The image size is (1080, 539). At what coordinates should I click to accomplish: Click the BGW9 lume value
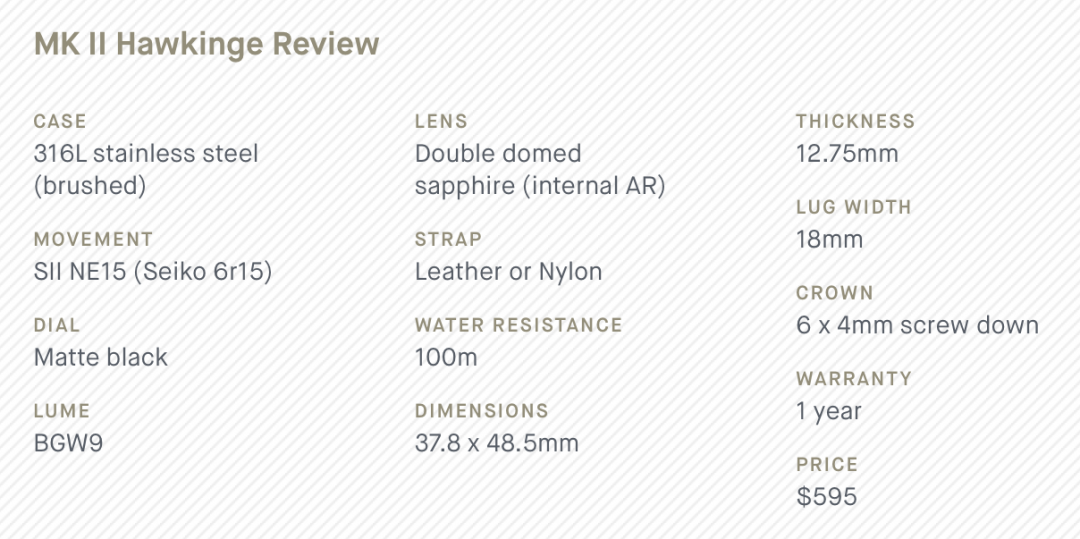[68, 443]
